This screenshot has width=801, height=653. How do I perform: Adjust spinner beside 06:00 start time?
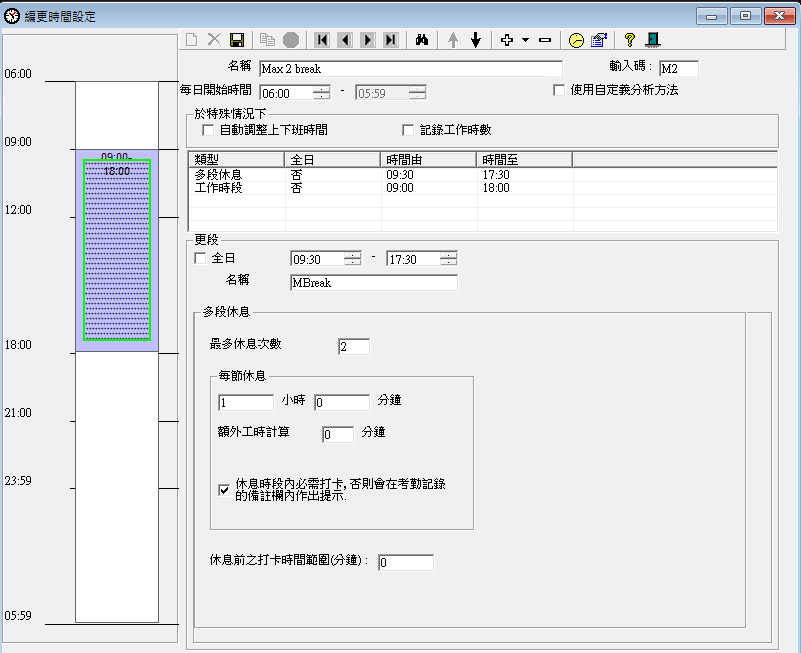point(322,93)
